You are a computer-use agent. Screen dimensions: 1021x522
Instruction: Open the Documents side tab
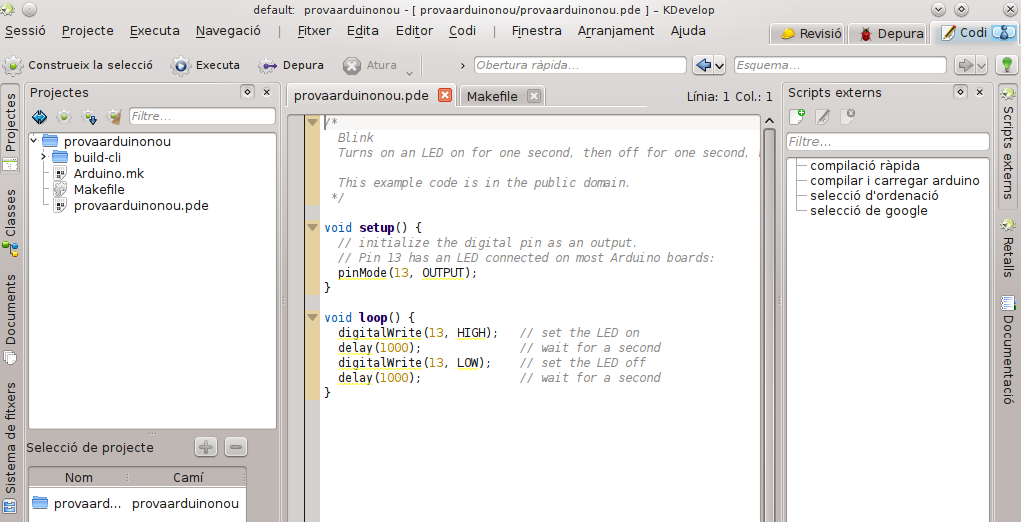[11, 318]
